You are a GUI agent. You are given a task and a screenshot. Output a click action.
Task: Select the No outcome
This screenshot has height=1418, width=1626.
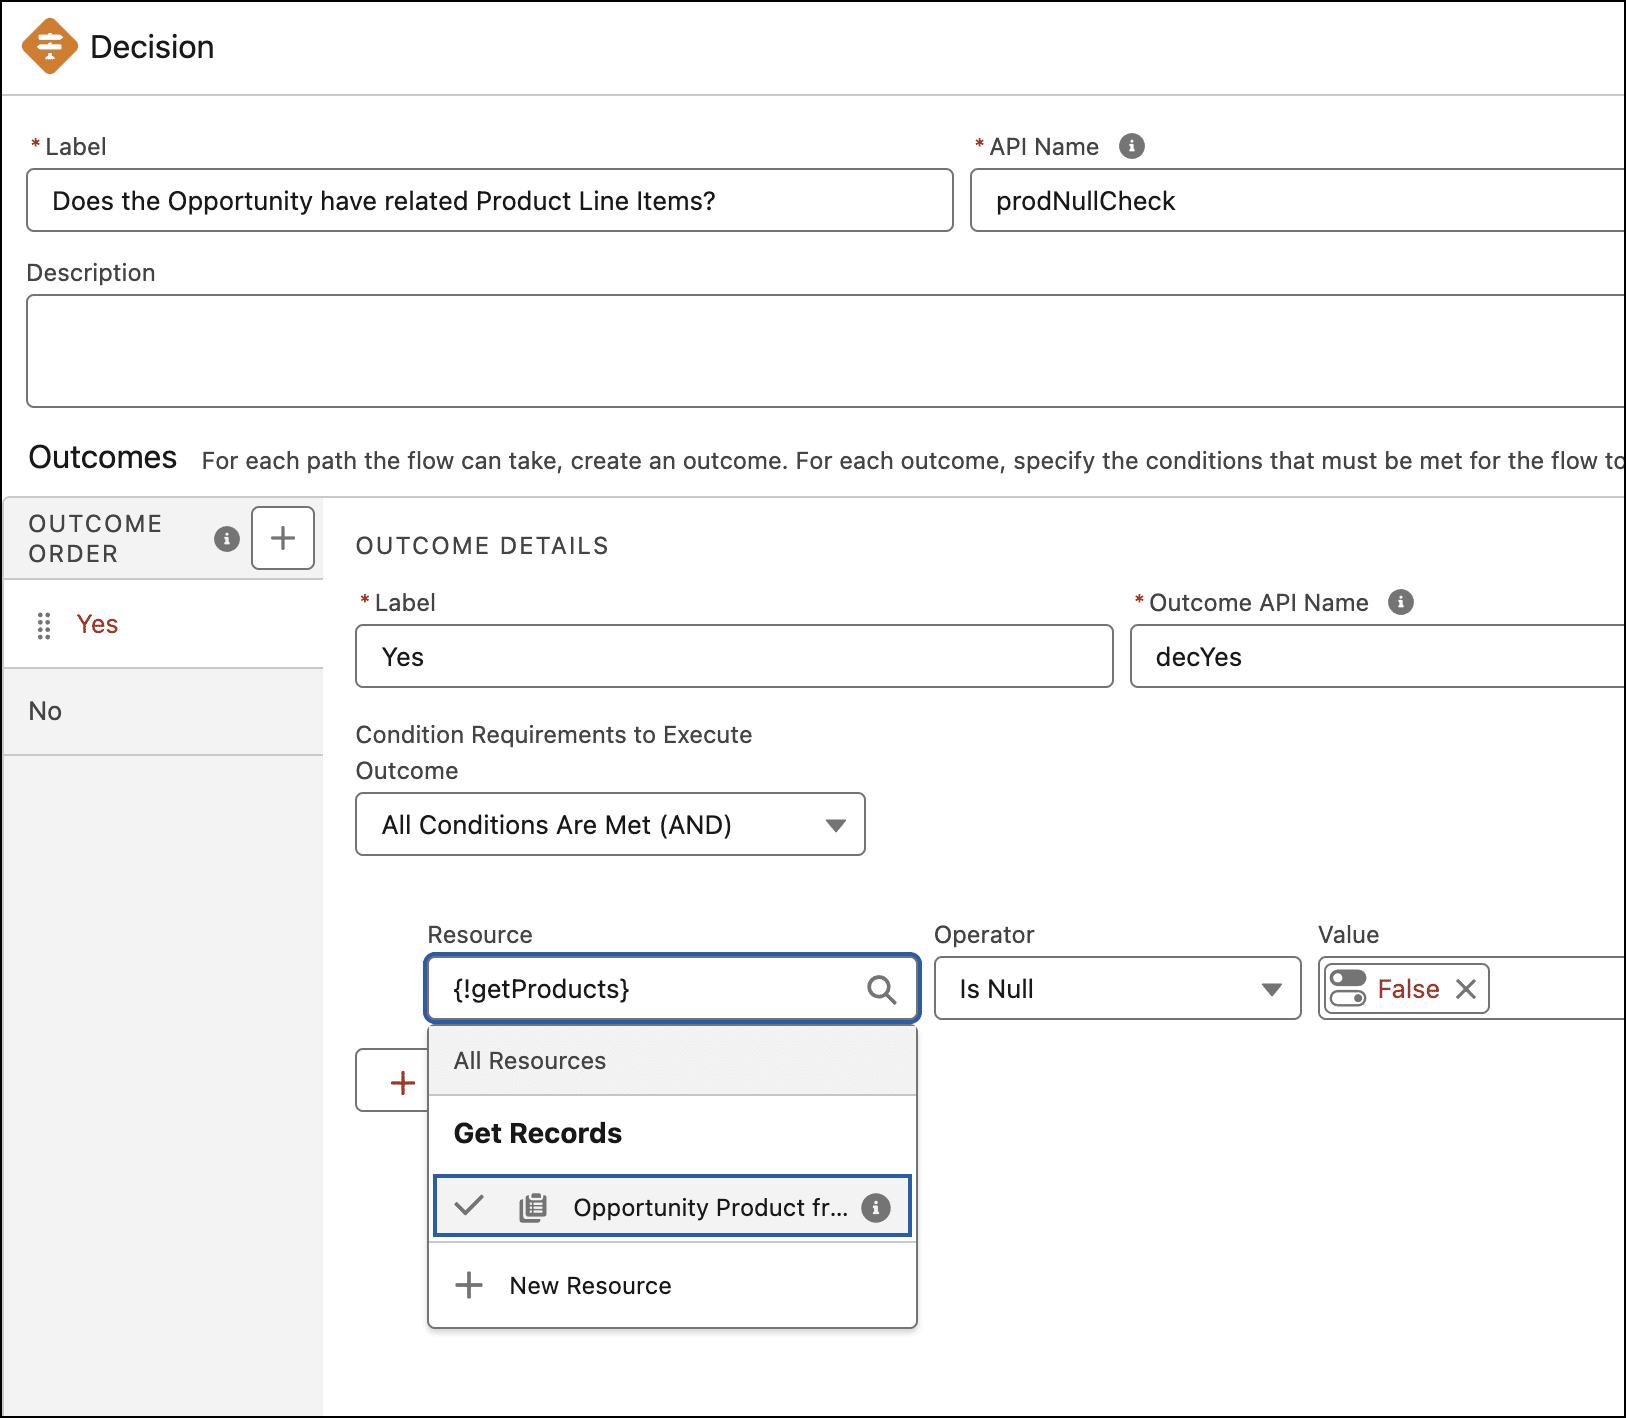(45, 710)
